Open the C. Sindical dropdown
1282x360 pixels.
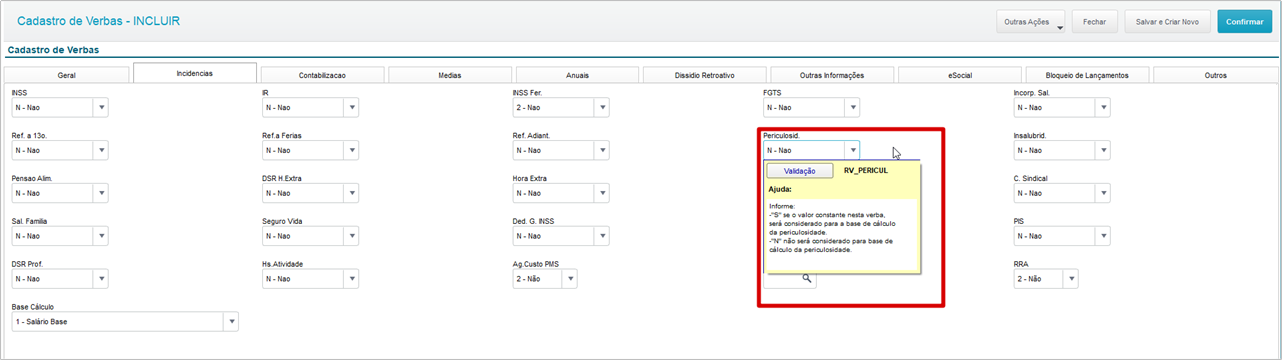pos(1102,193)
